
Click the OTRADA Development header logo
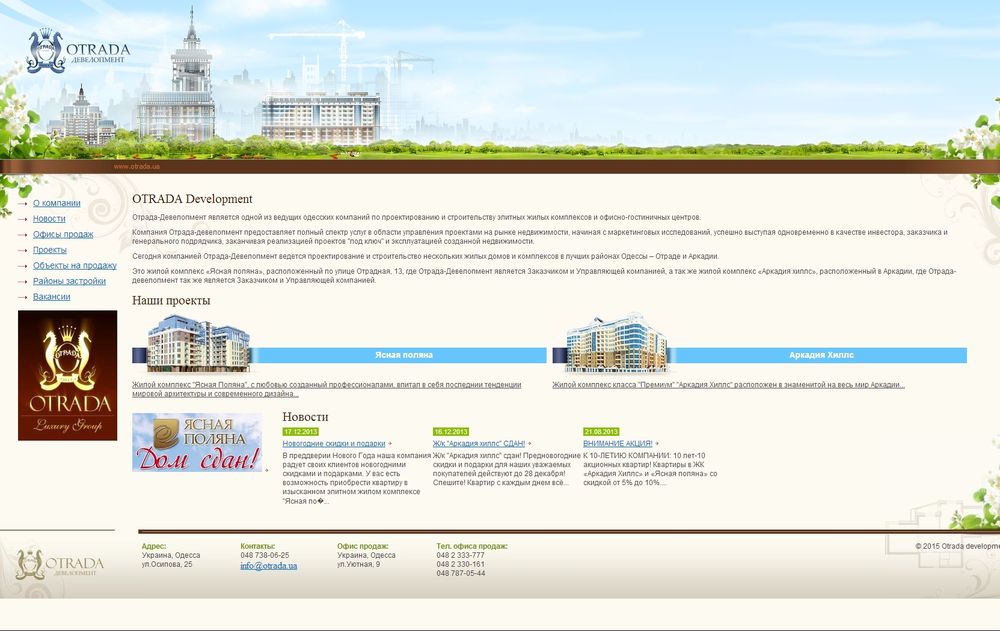78,52
